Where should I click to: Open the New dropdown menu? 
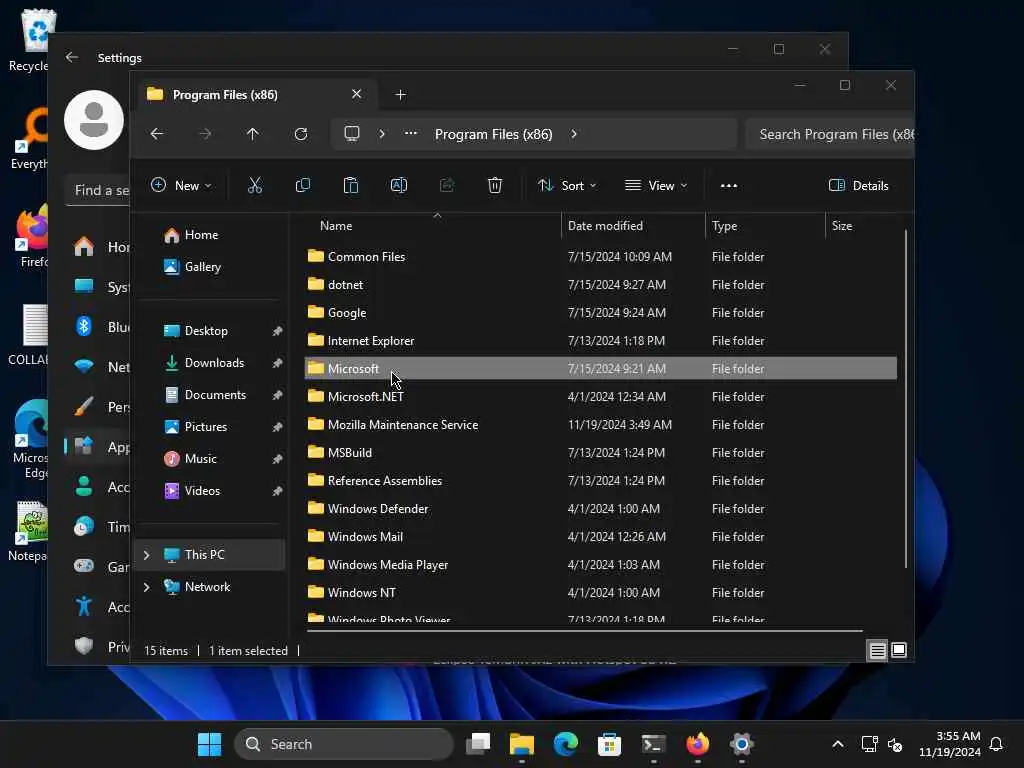[181, 185]
